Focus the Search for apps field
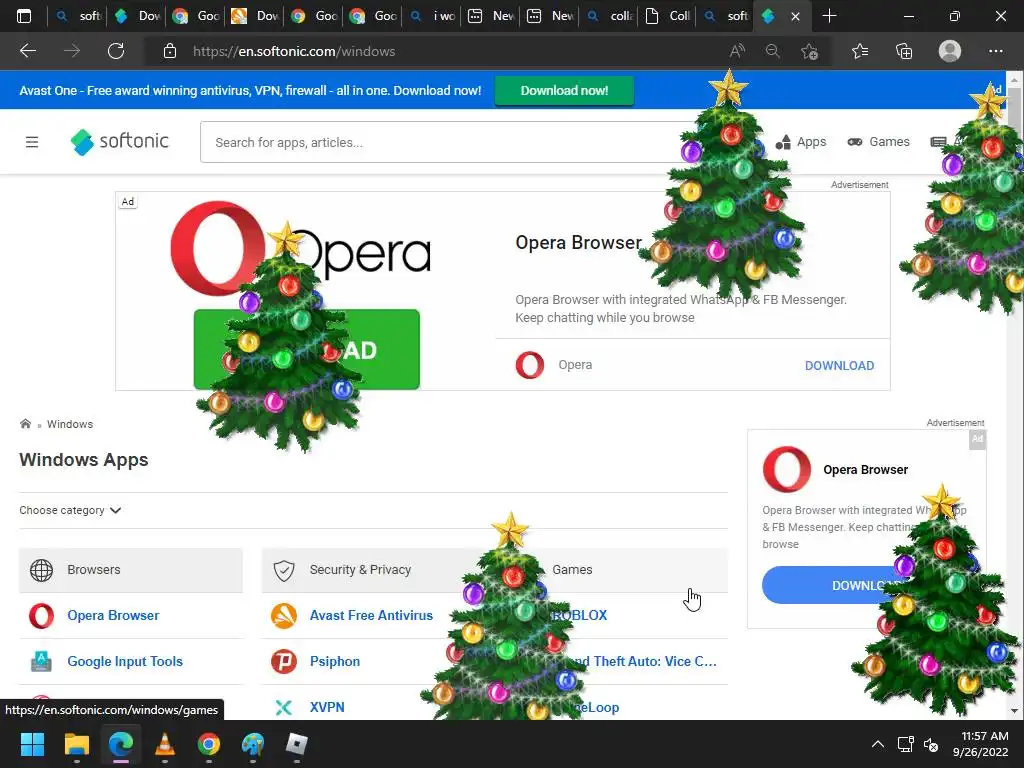 (444, 142)
